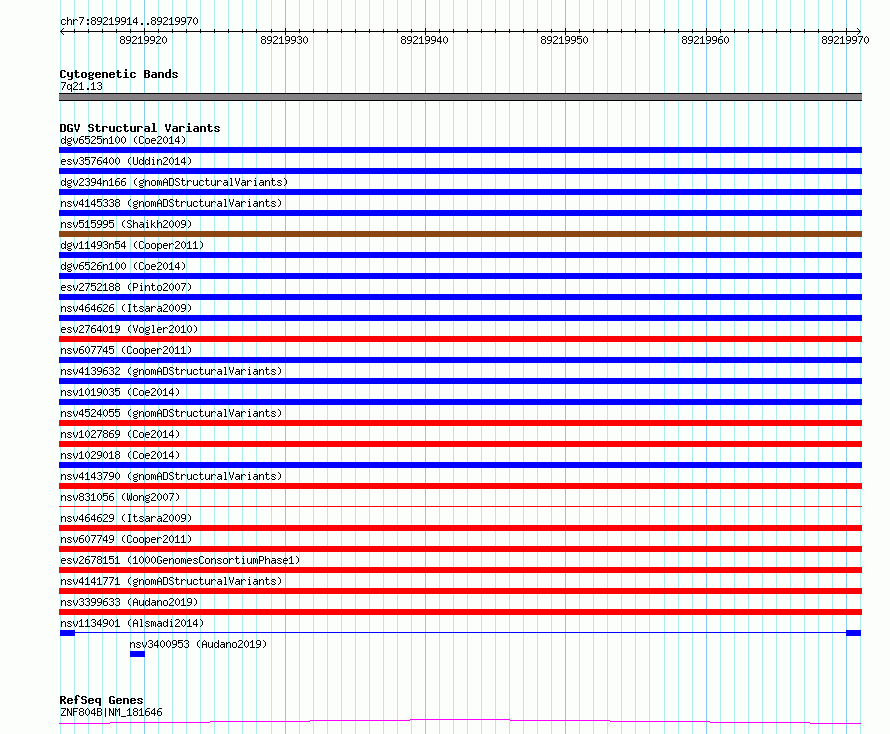Open nsv3400953 (Audano2019) variant
This screenshot has height=734, width=890.
click(x=198, y=644)
